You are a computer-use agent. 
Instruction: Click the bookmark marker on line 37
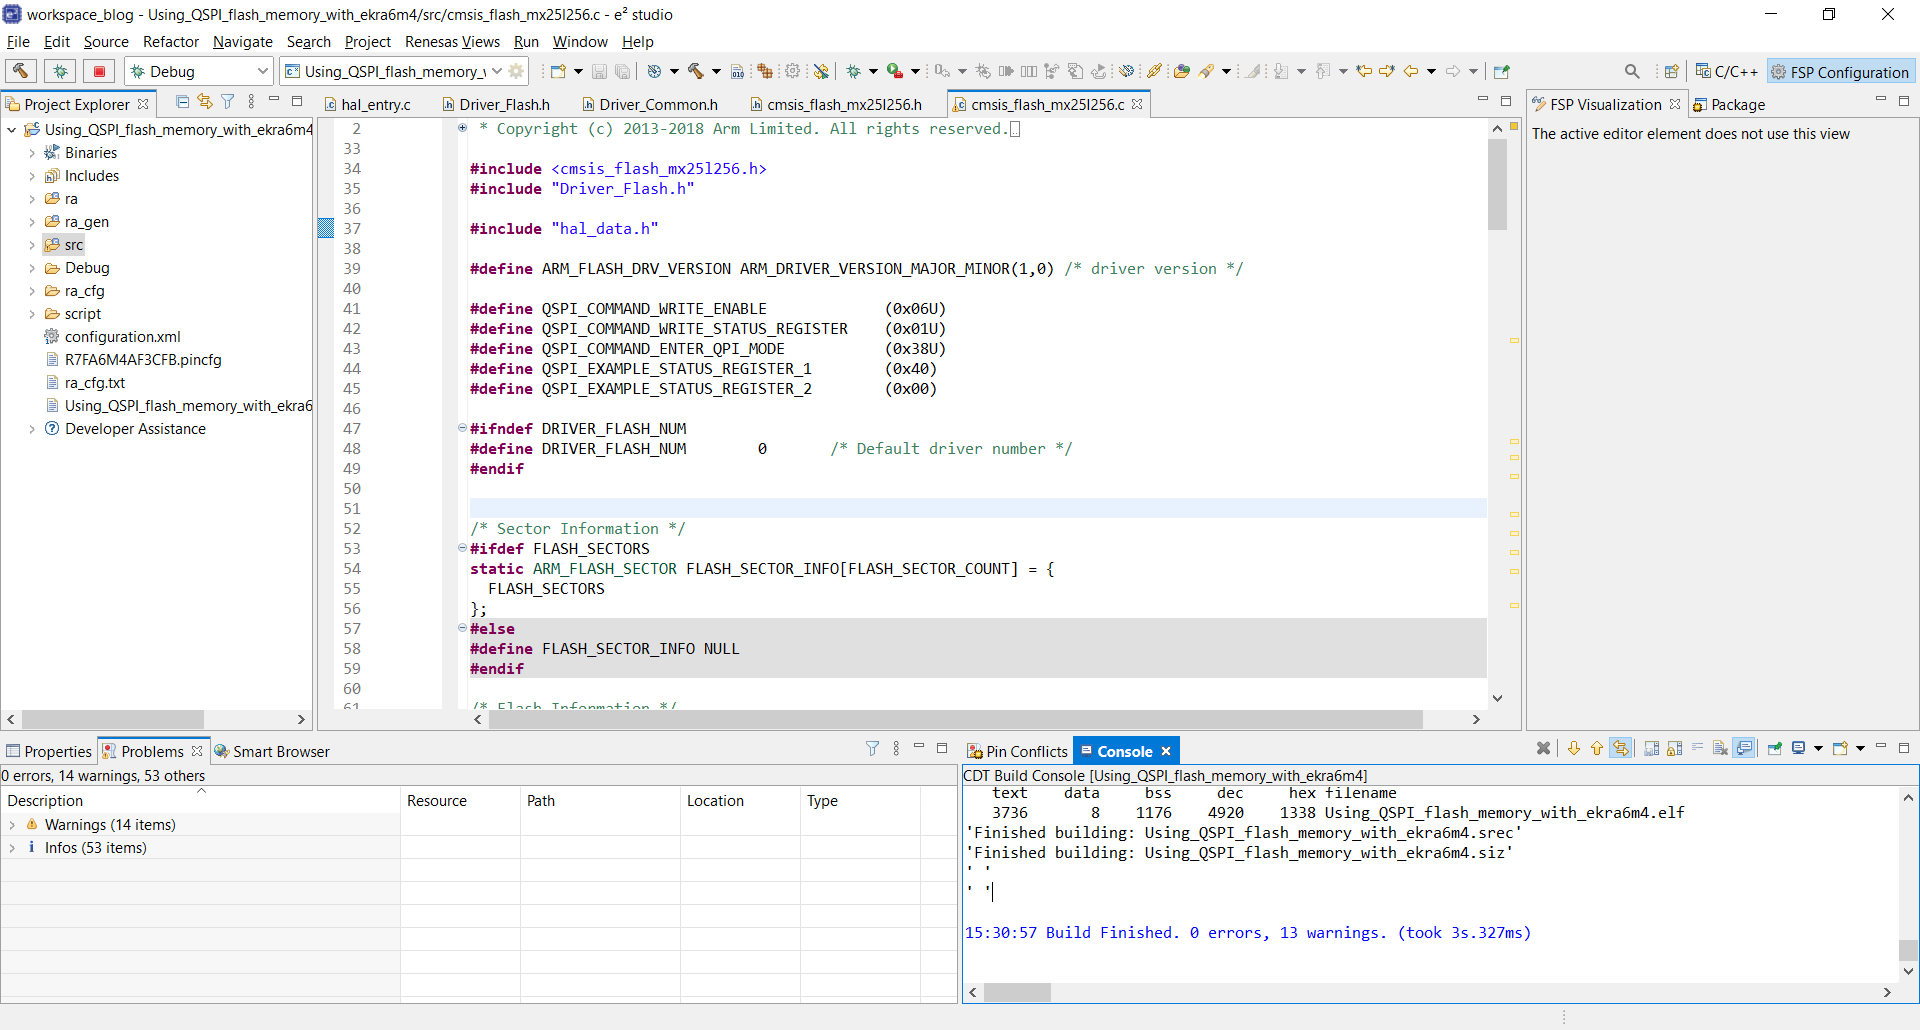[325, 228]
